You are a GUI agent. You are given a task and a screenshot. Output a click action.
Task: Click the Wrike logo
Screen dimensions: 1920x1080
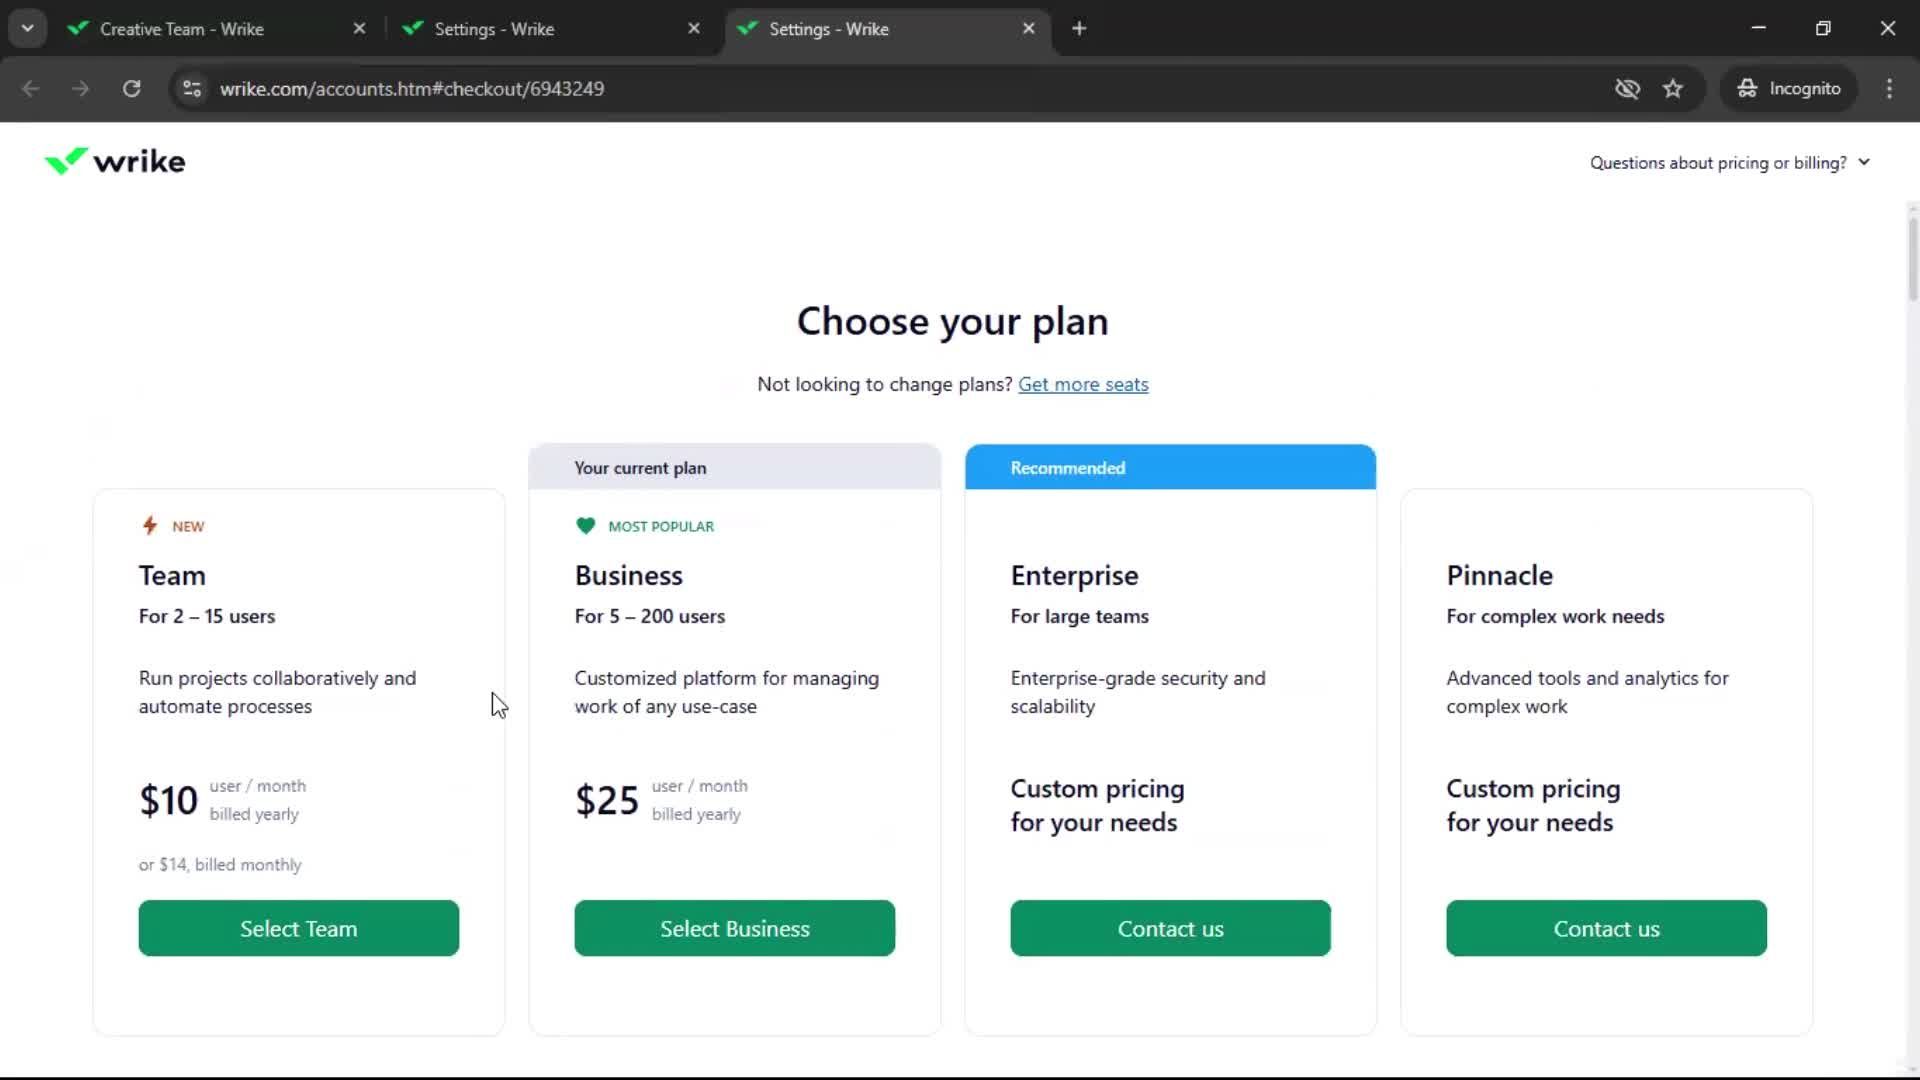coord(115,161)
